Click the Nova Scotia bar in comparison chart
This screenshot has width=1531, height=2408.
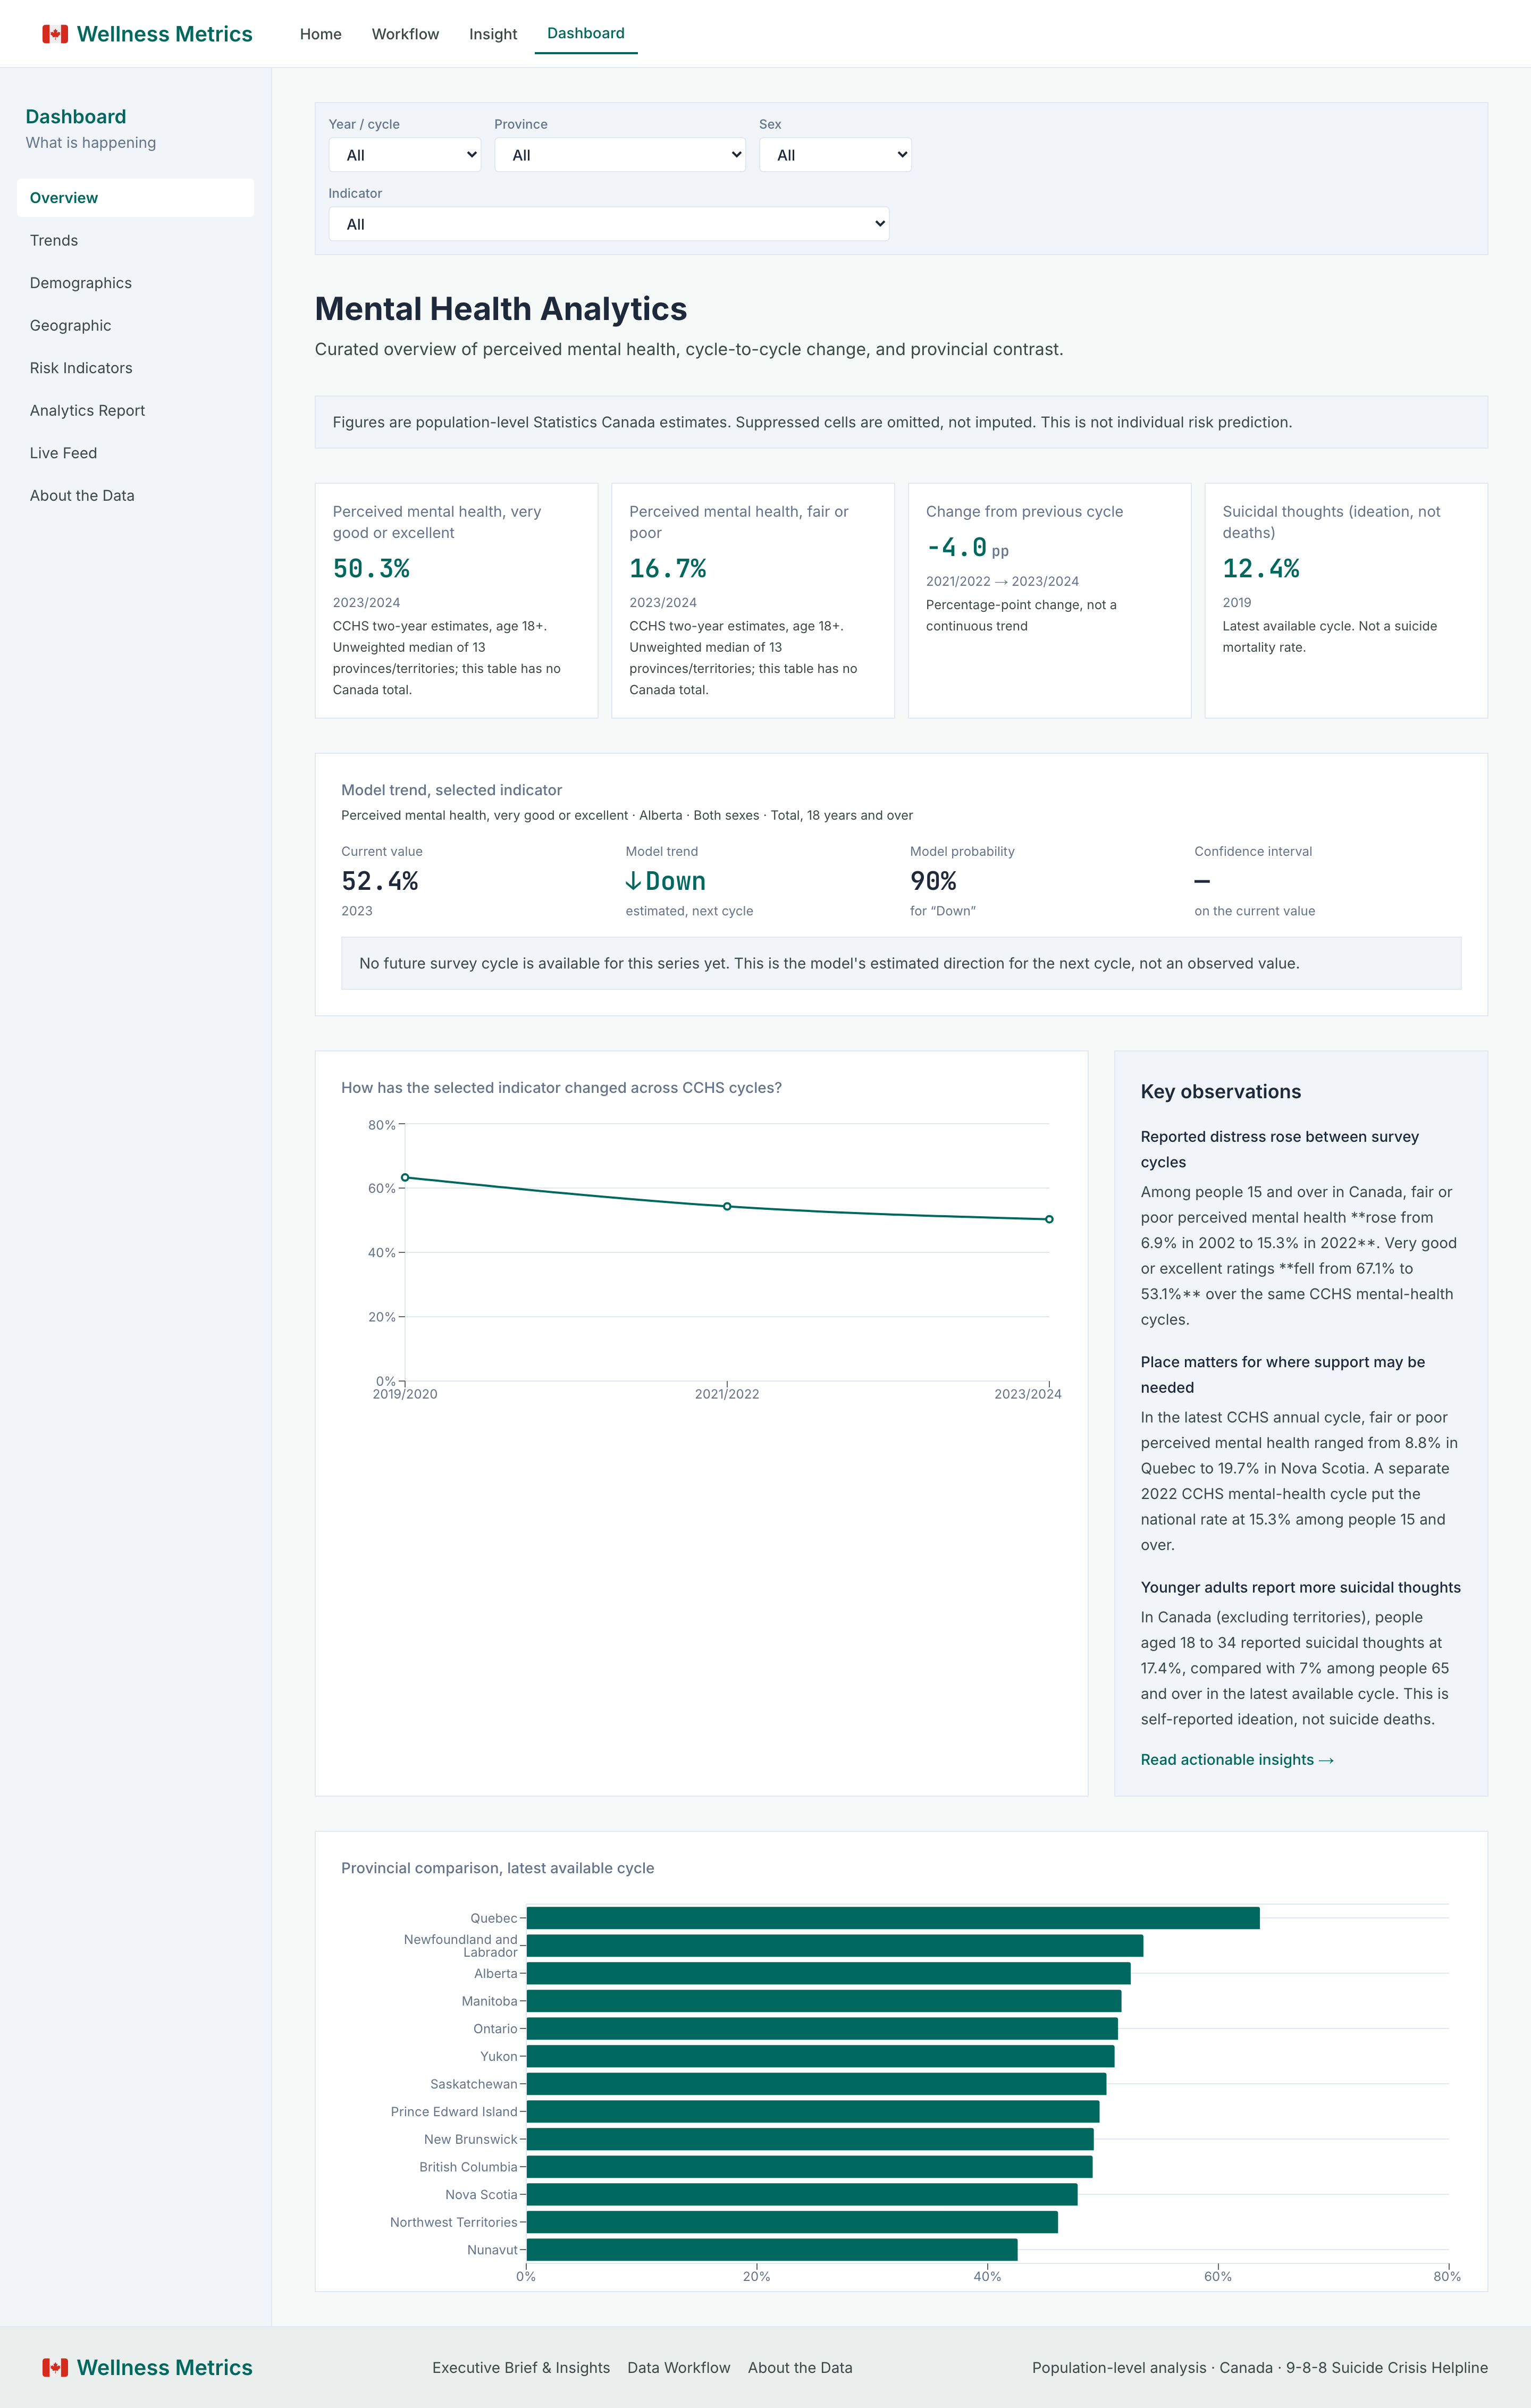(x=802, y=2194)
